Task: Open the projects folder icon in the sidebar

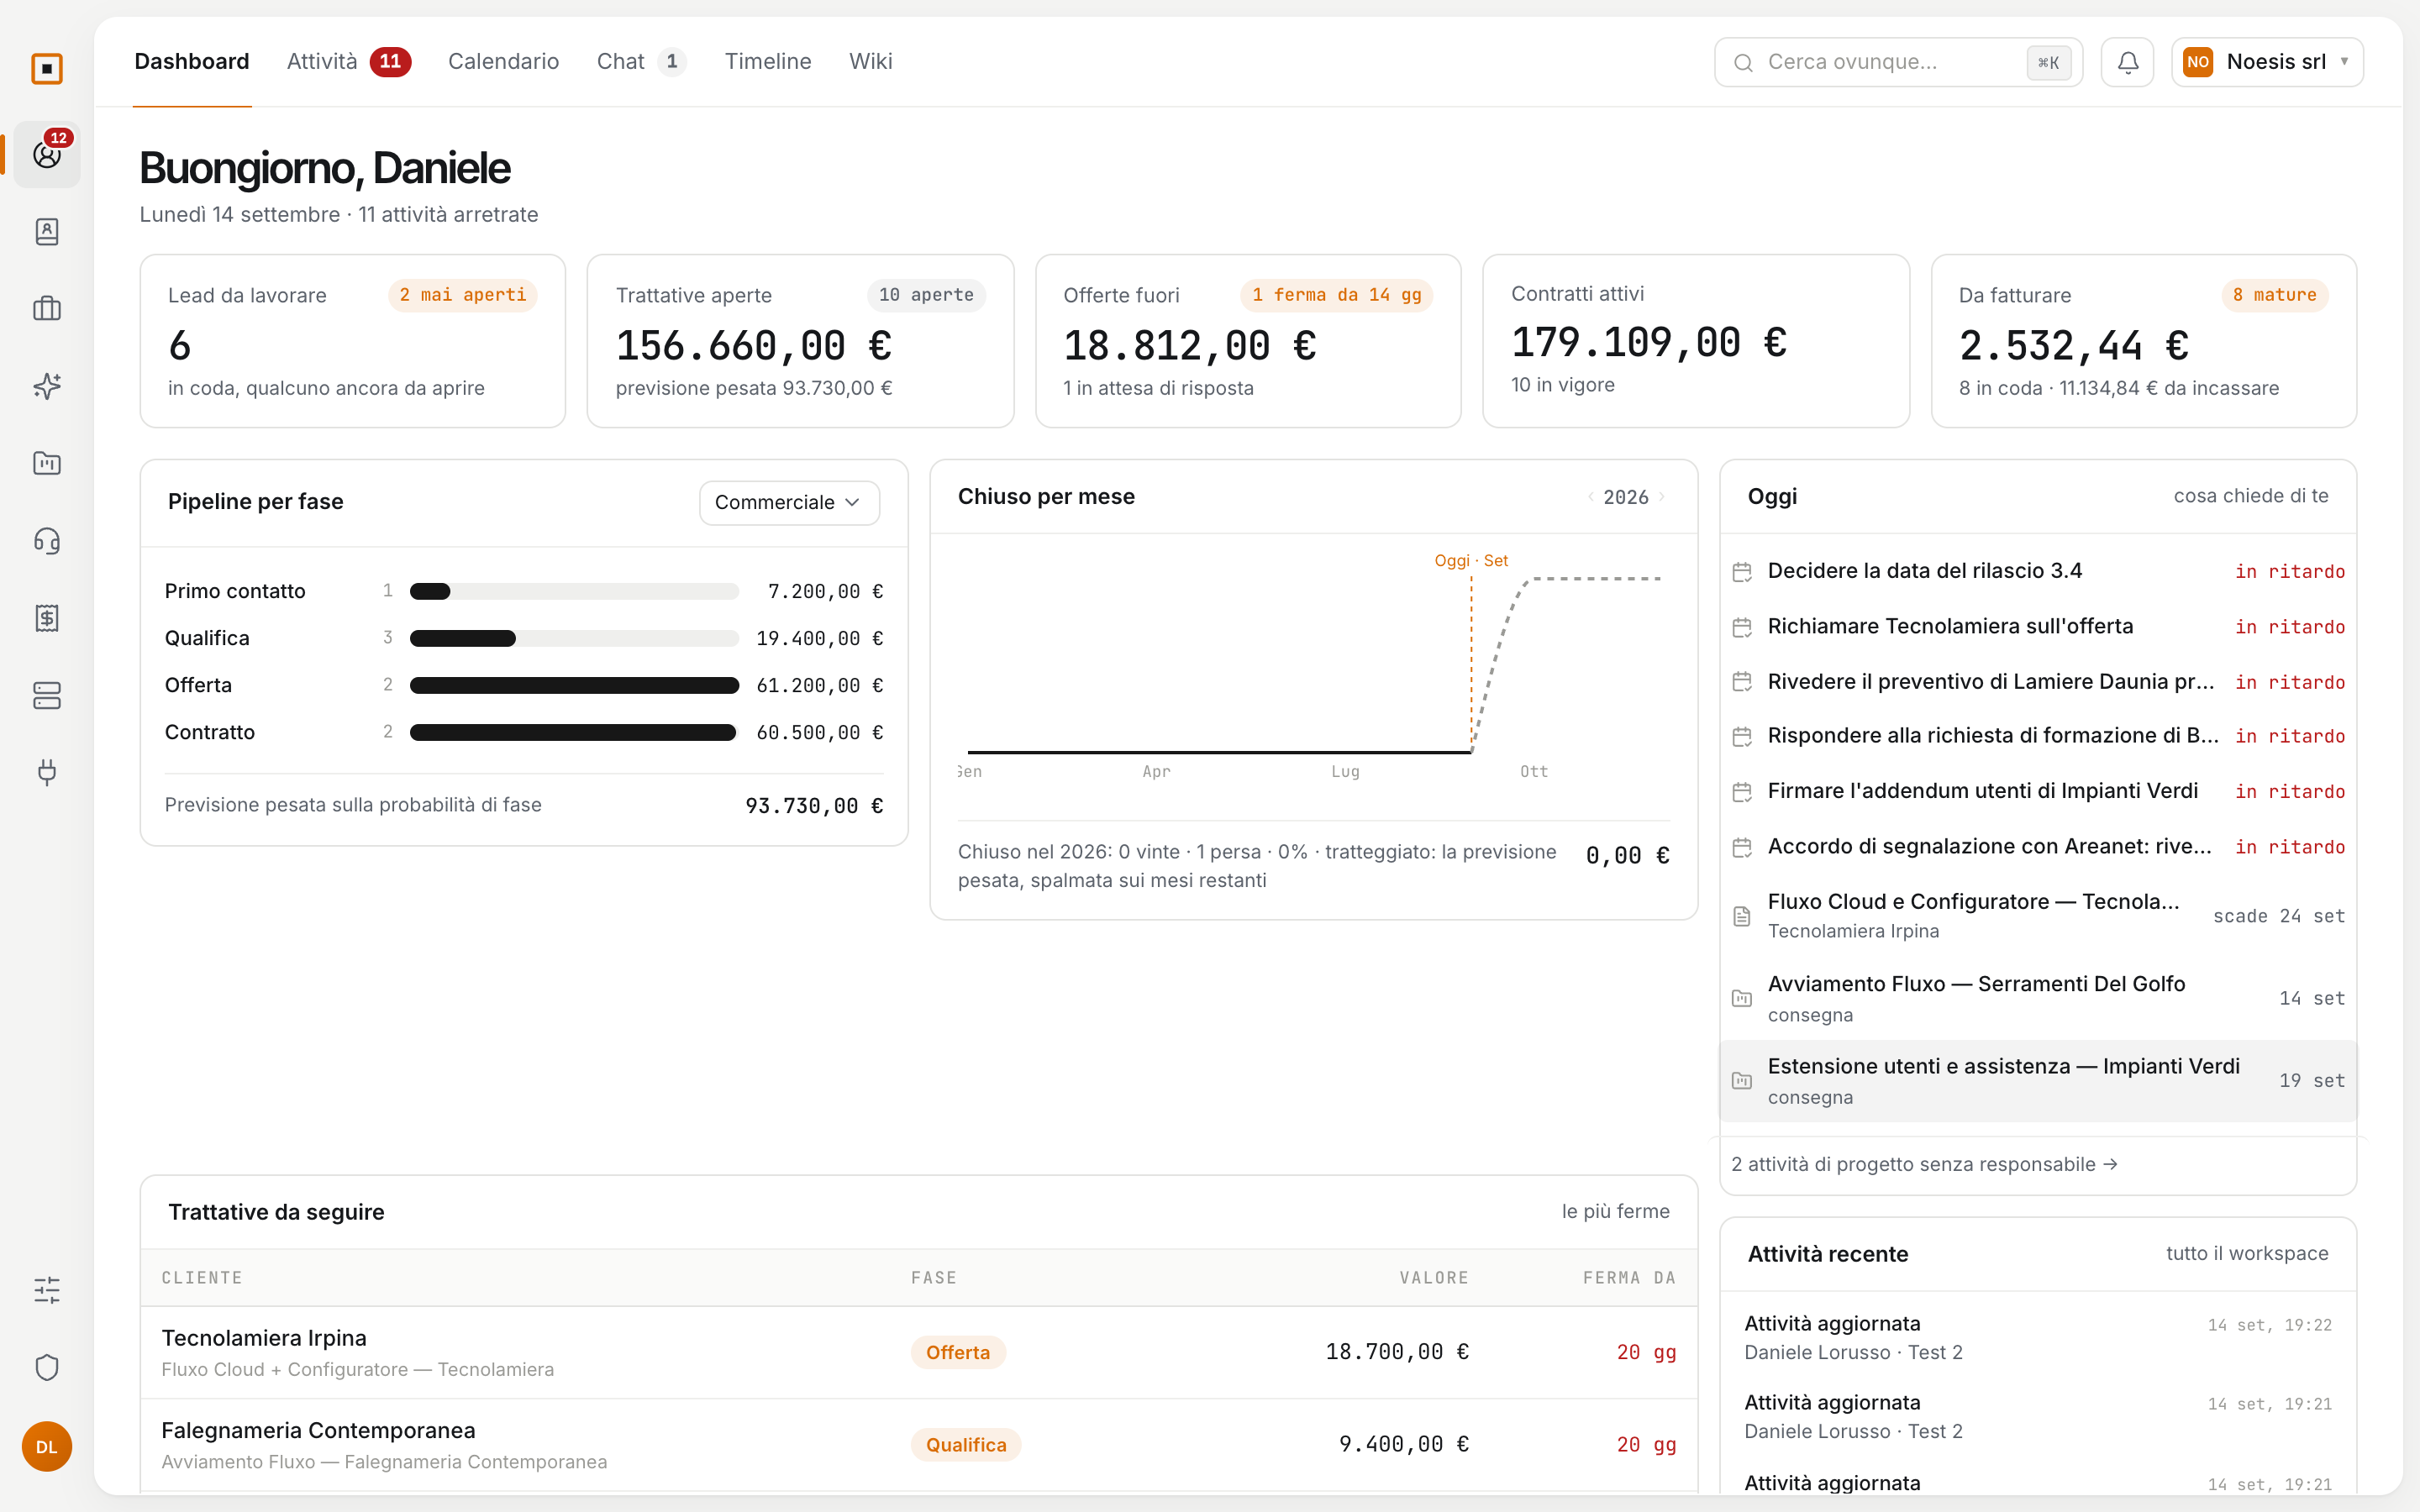Action: [x=47, y=463]
